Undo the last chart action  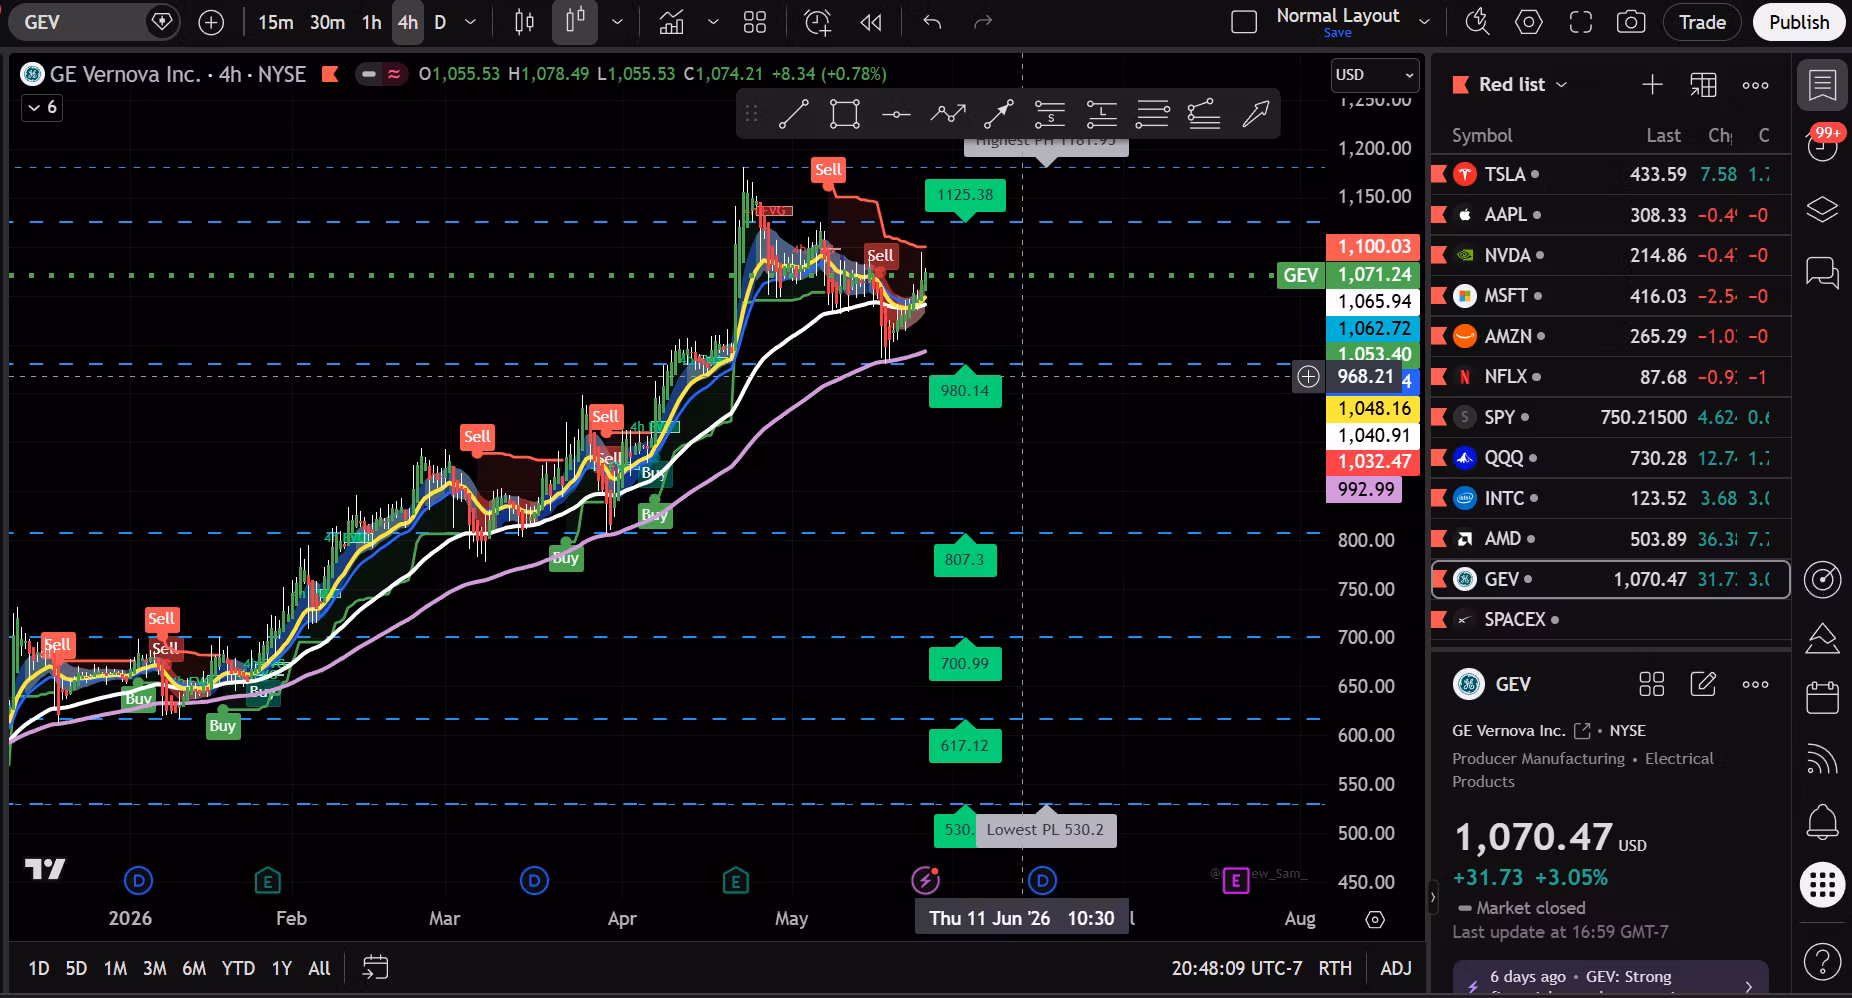point(932,22)
